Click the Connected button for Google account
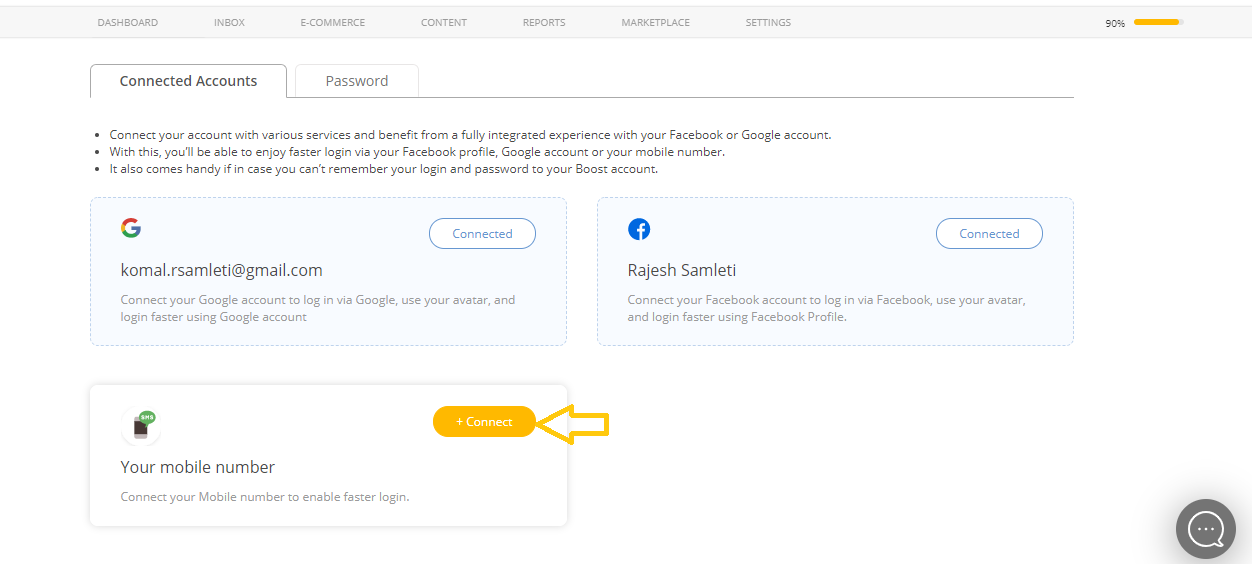The width and height of the screenshot is (1252, 564). click(482, 234)
